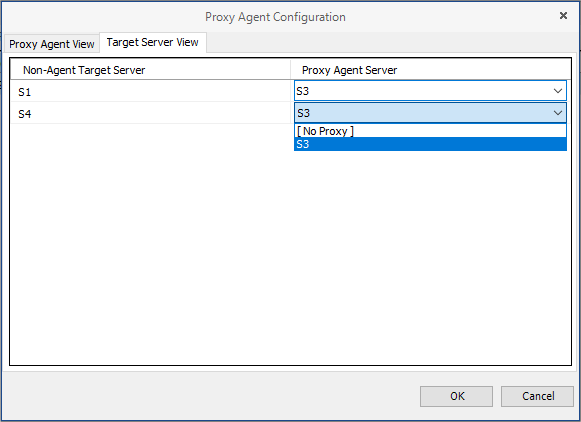Click the S3 combo box value in S1 row
Screen dimensions: 581x422
click(422, 91)
